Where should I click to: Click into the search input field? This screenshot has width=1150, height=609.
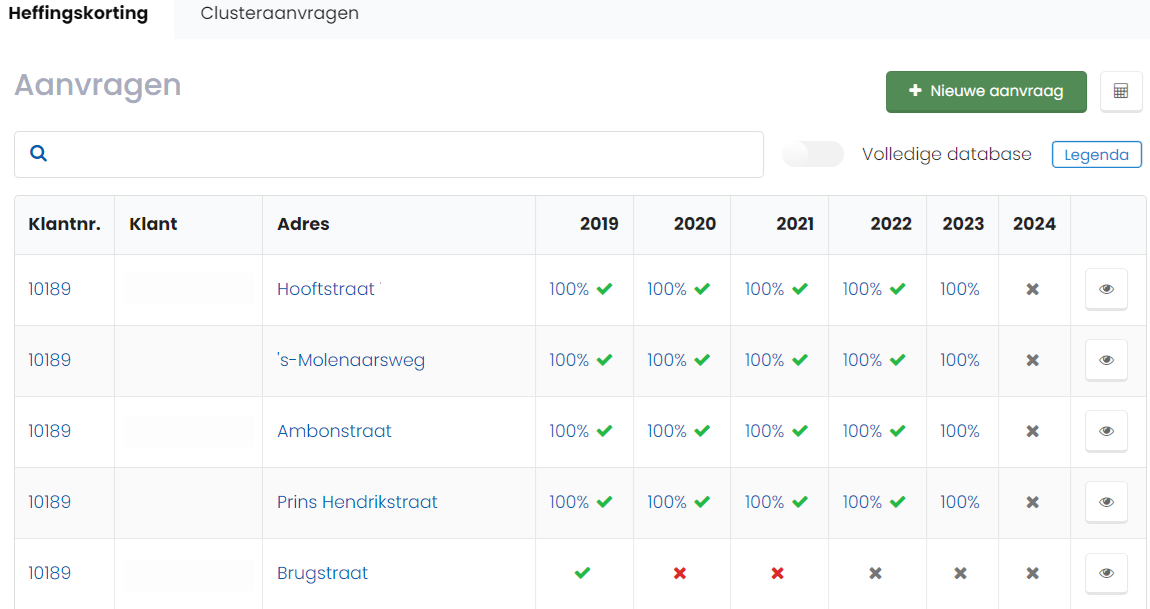[x=400, y=154]
